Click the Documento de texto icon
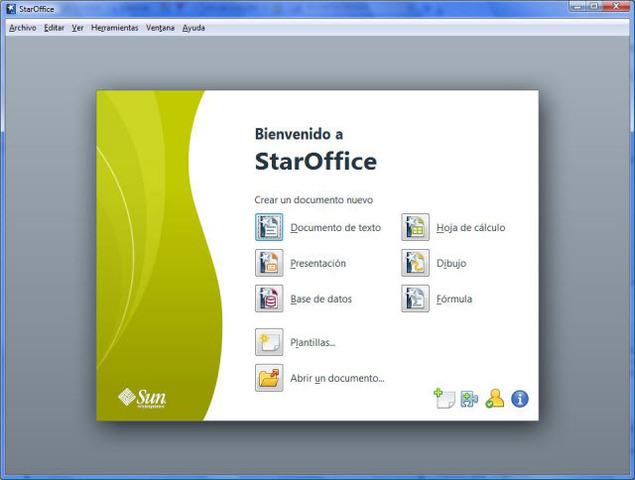This screenshot has width=635, height=480. [x=269, y=227]
